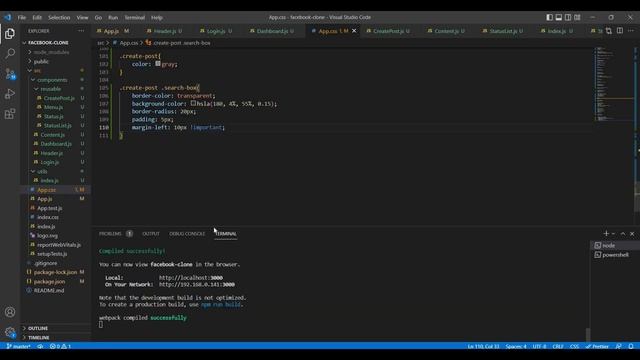This screenshot has width=640, height=360.
Task: Open the Terminal menu
Action: click(x=135, y=18)
